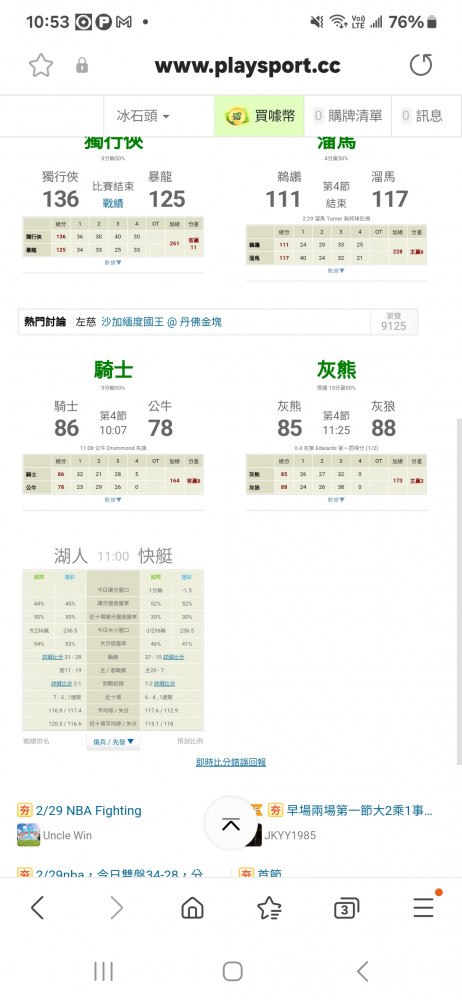This screenshot has width=462, height=1000.
Task: Open 詳細比分 beside the 1-2 head-to-head record
Action: (165, 683)
